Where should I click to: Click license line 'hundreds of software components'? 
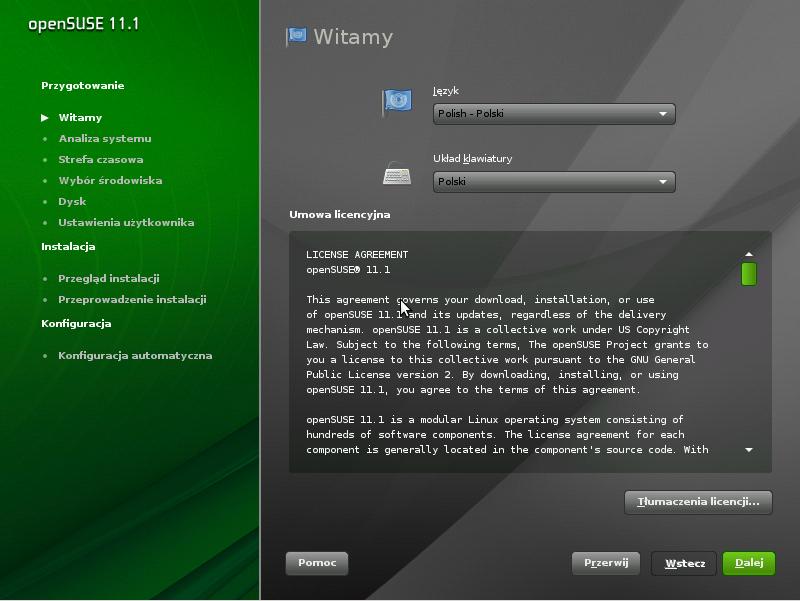click(495, 435)
